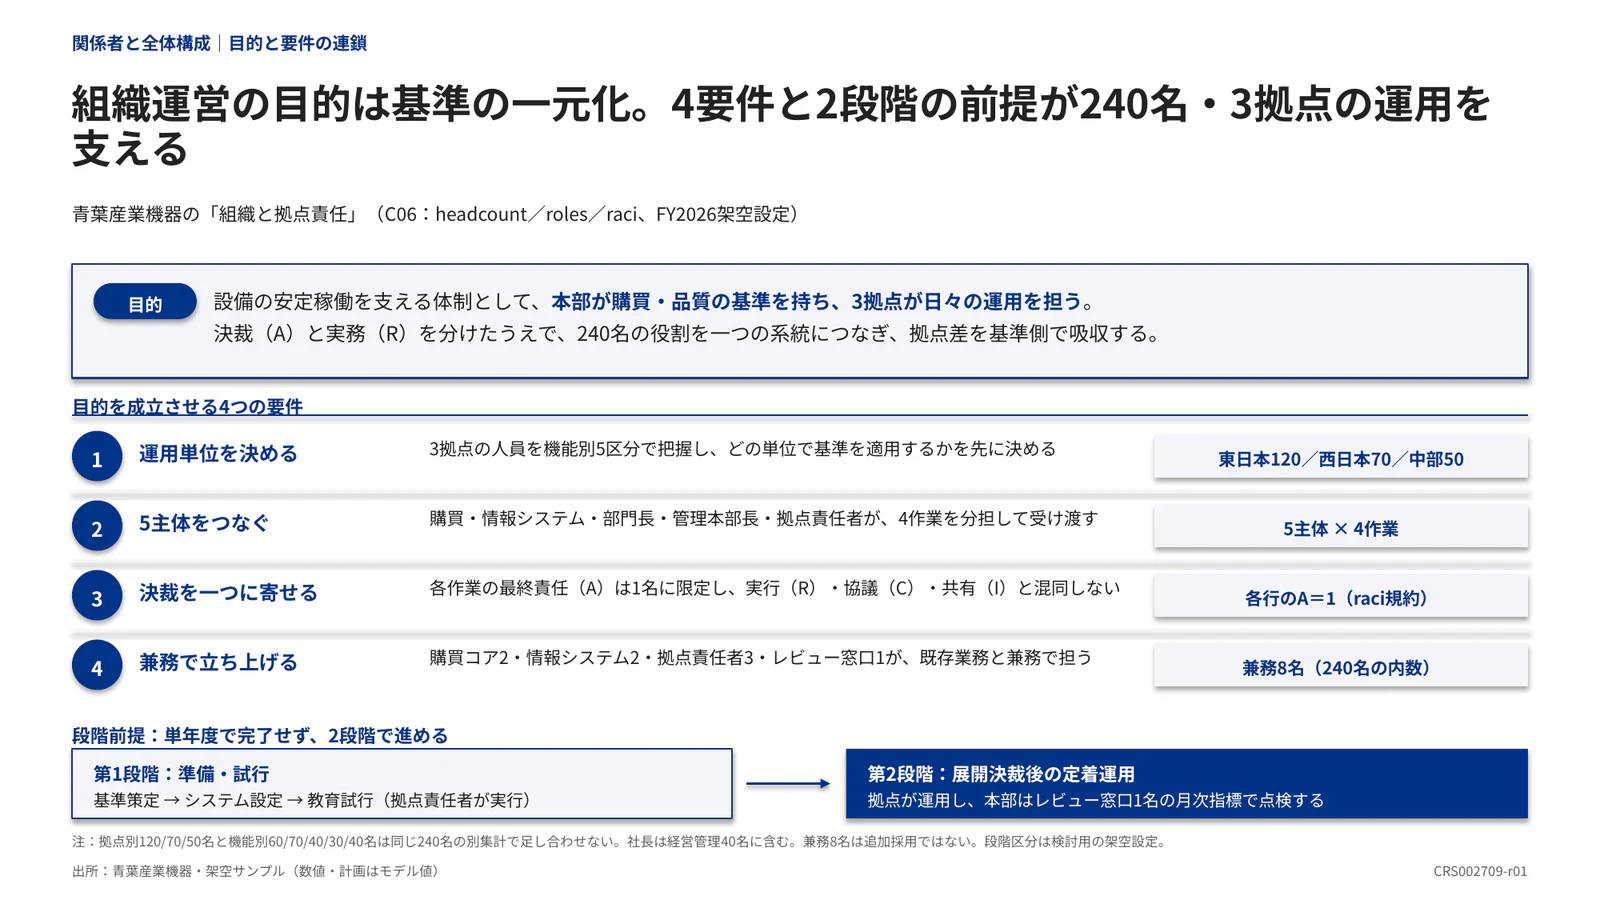Click the heading 運用単位を決める

(218, 453)
